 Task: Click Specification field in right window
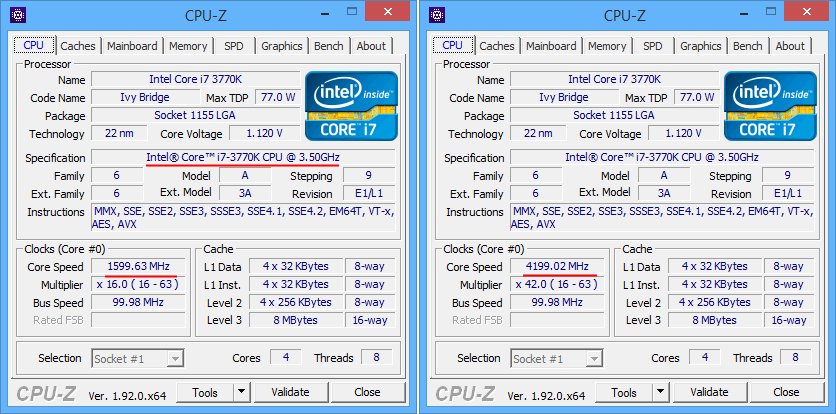[662, 158]
